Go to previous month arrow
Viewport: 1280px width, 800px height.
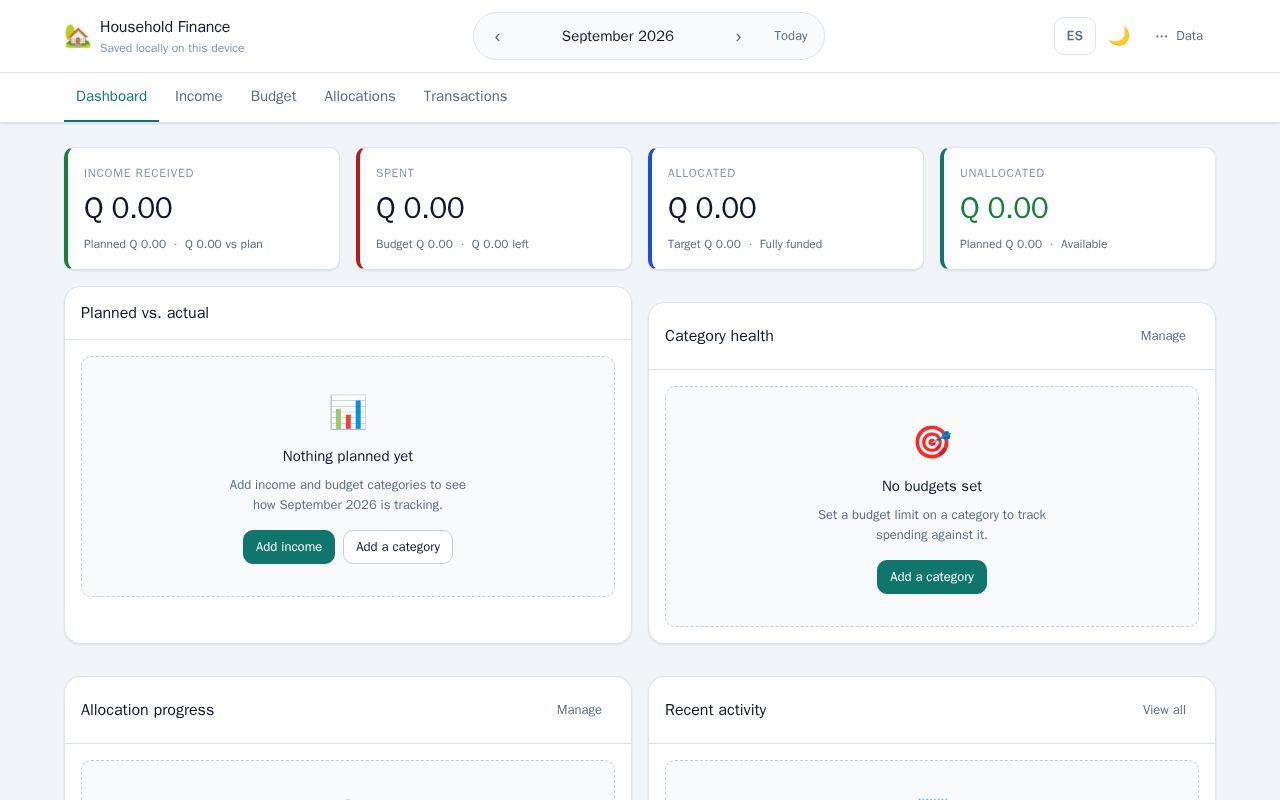pos(497,36)
